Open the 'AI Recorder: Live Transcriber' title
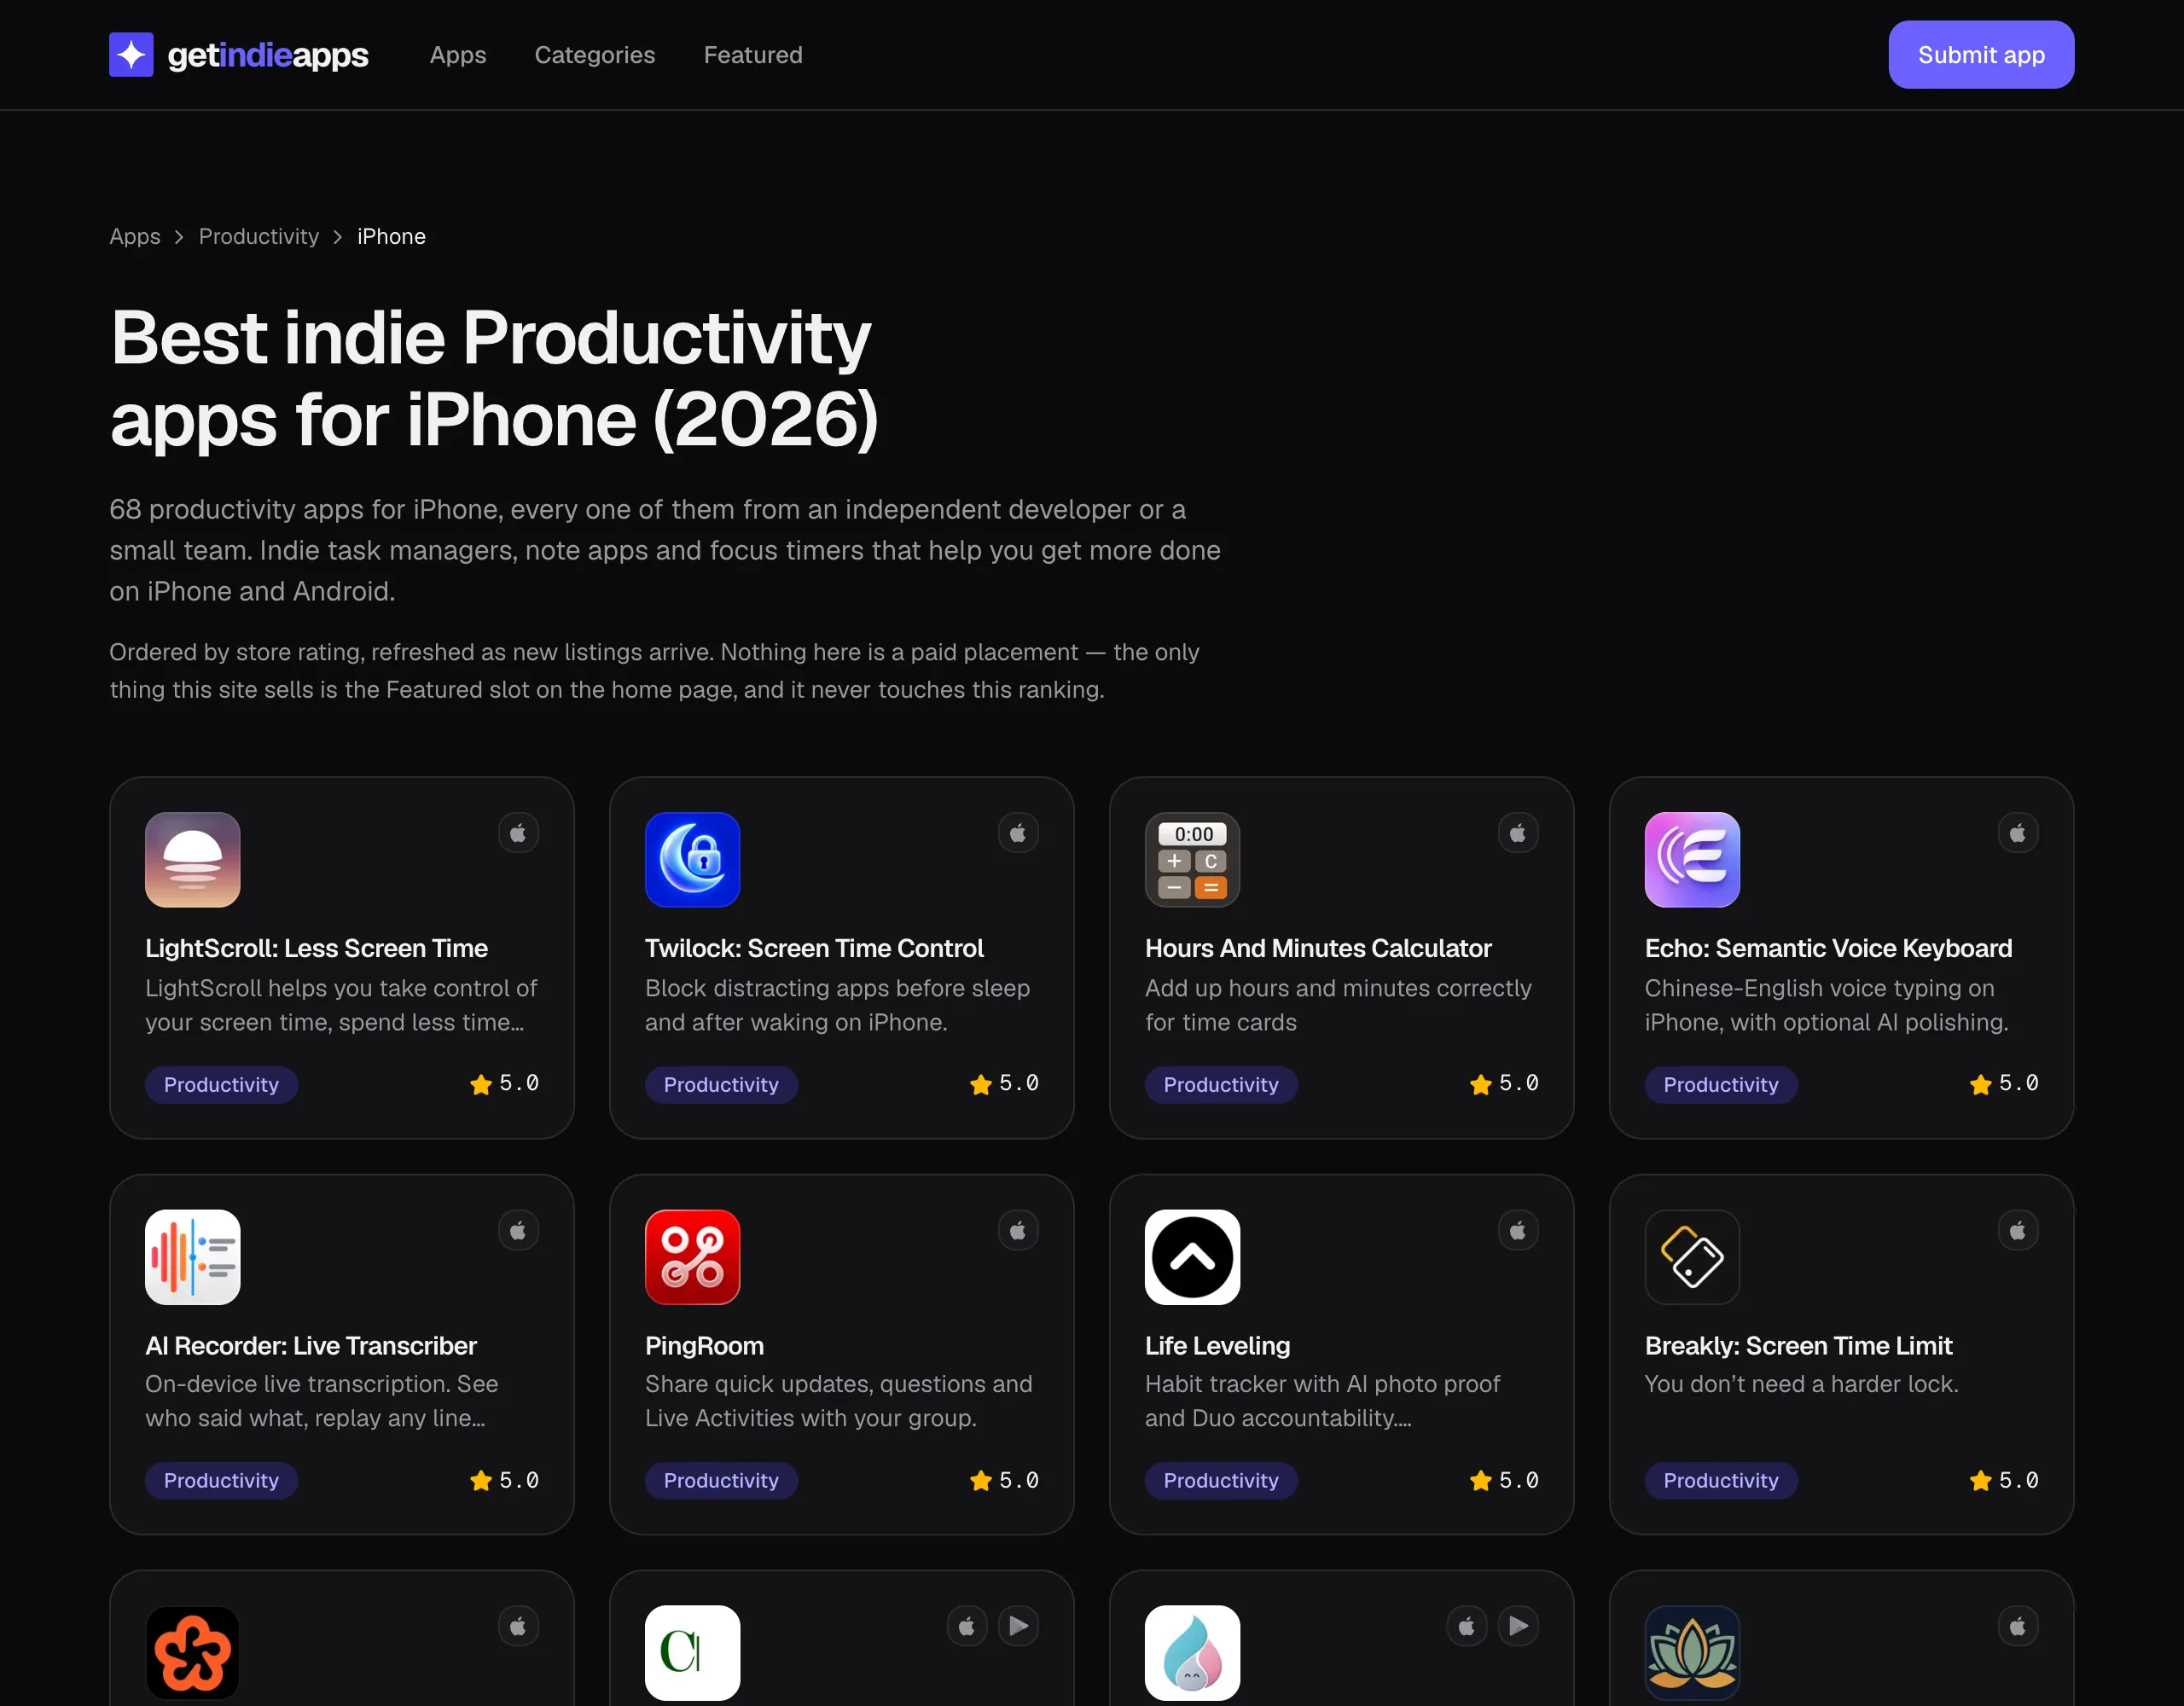The image size is (2184, 1706). pyautogui.click(x=311, y=1346)
